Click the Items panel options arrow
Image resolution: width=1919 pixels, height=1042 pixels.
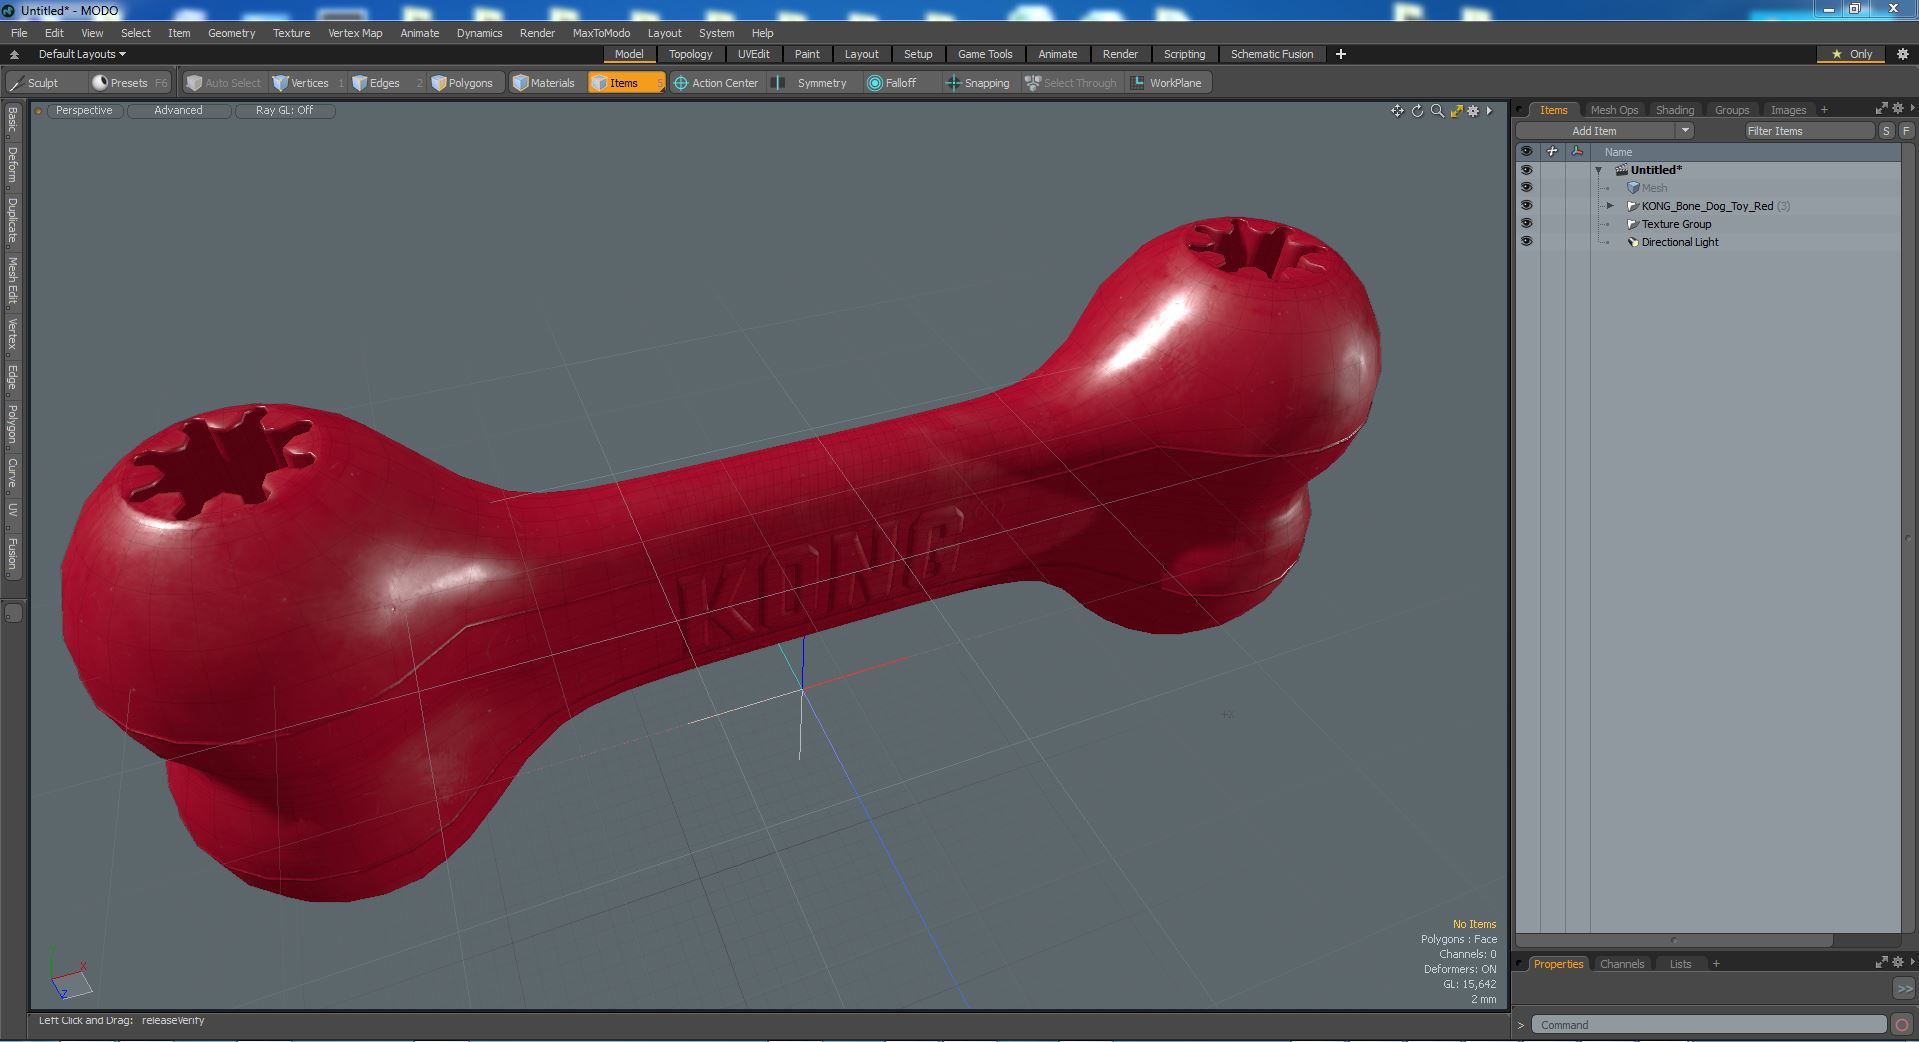coord(1911,109)
